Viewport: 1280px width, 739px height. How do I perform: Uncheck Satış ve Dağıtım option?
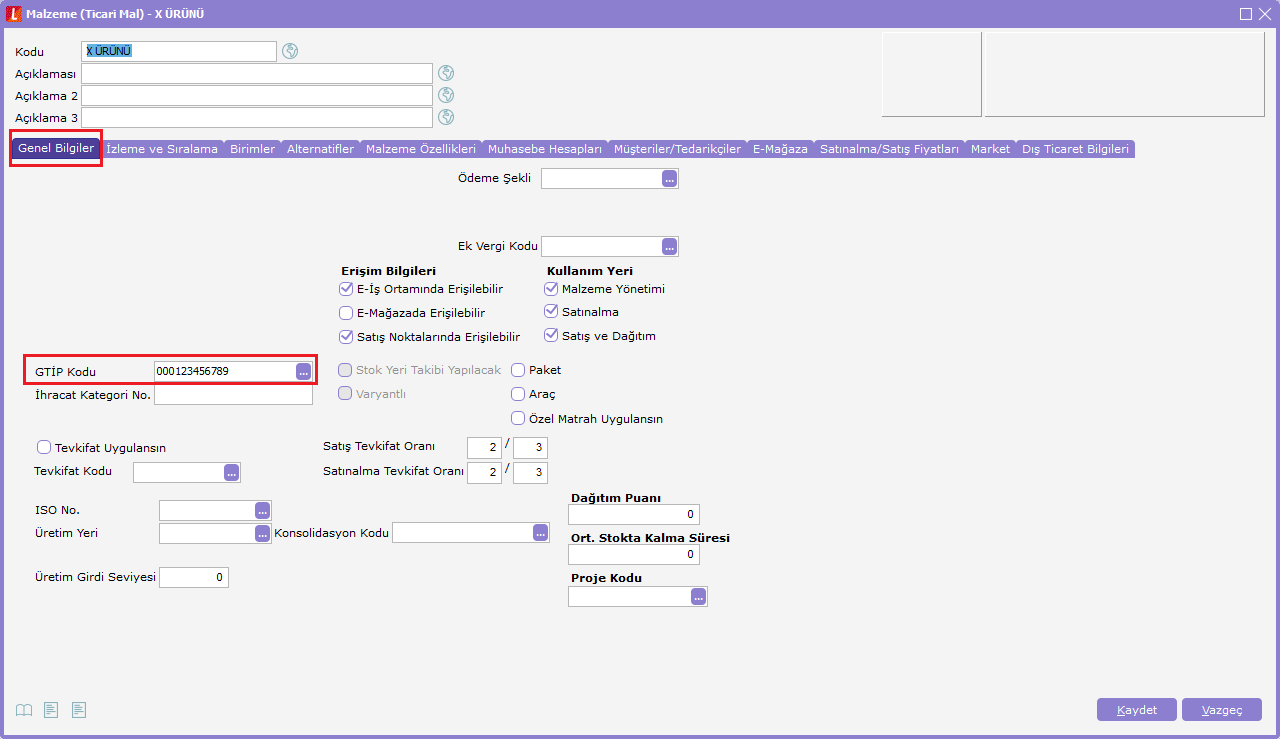click(551, 336)
